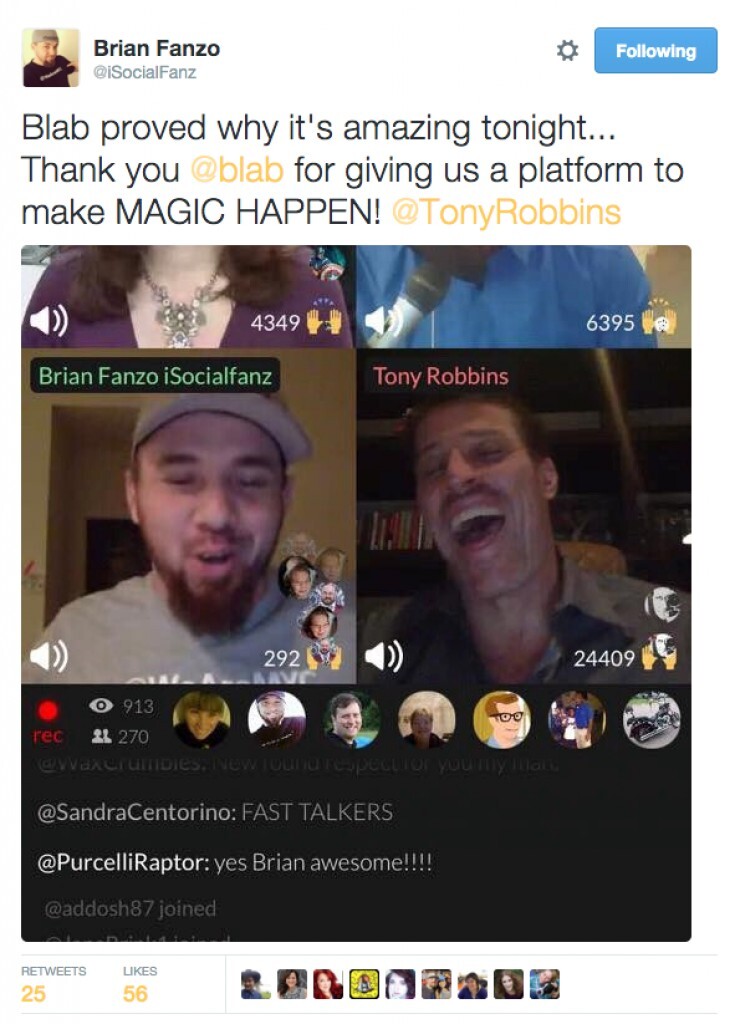Image resolution: width=735 pixels, height=1024 pixels.
Task: Select the glasses cartoon viewer avatar
Action: click(x=502, y=719)
